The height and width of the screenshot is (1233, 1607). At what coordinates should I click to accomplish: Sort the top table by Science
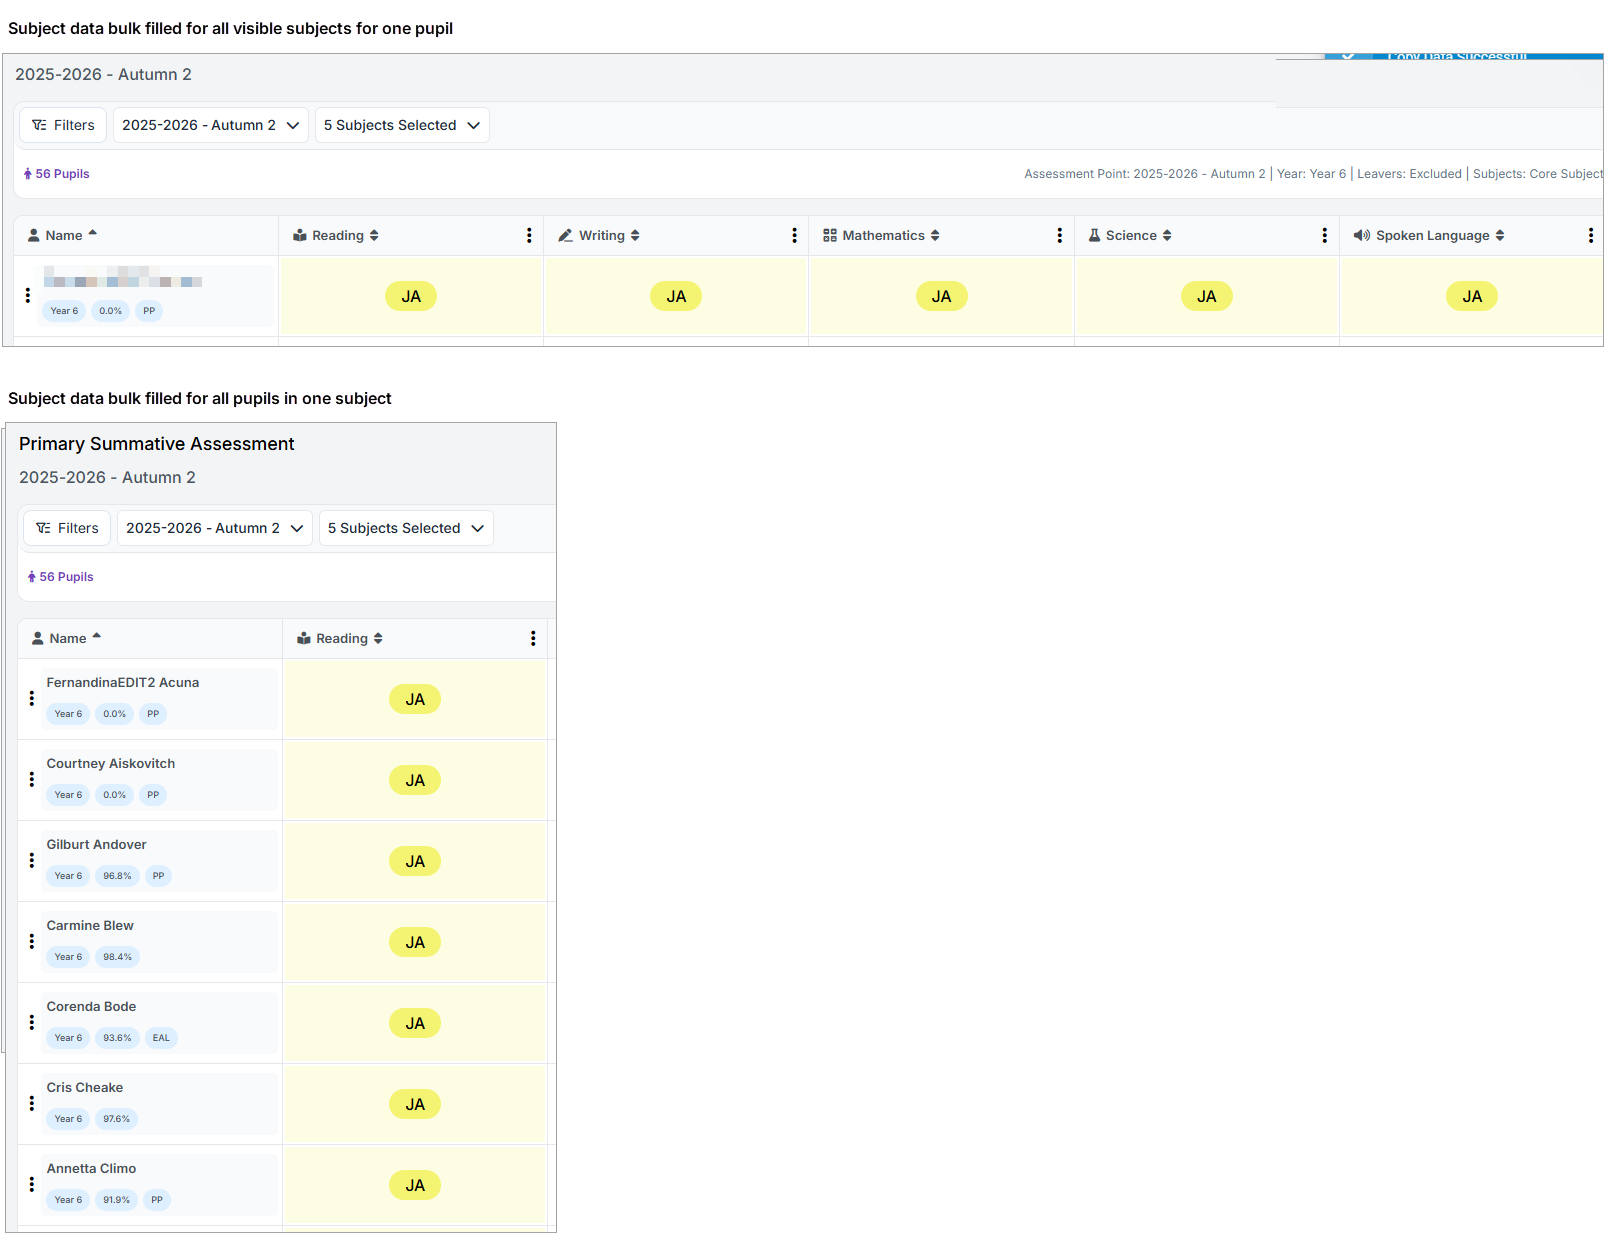[x=1167, y=236]
